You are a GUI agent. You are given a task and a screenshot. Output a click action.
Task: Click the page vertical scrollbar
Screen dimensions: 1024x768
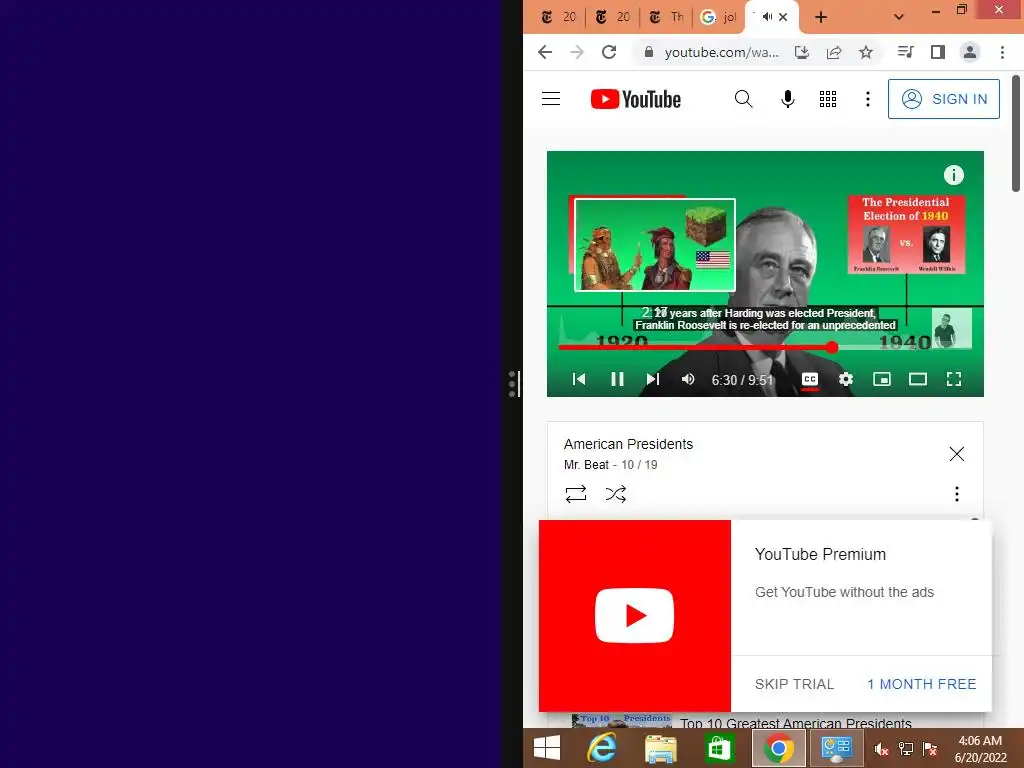click(x=1016, y=134)
